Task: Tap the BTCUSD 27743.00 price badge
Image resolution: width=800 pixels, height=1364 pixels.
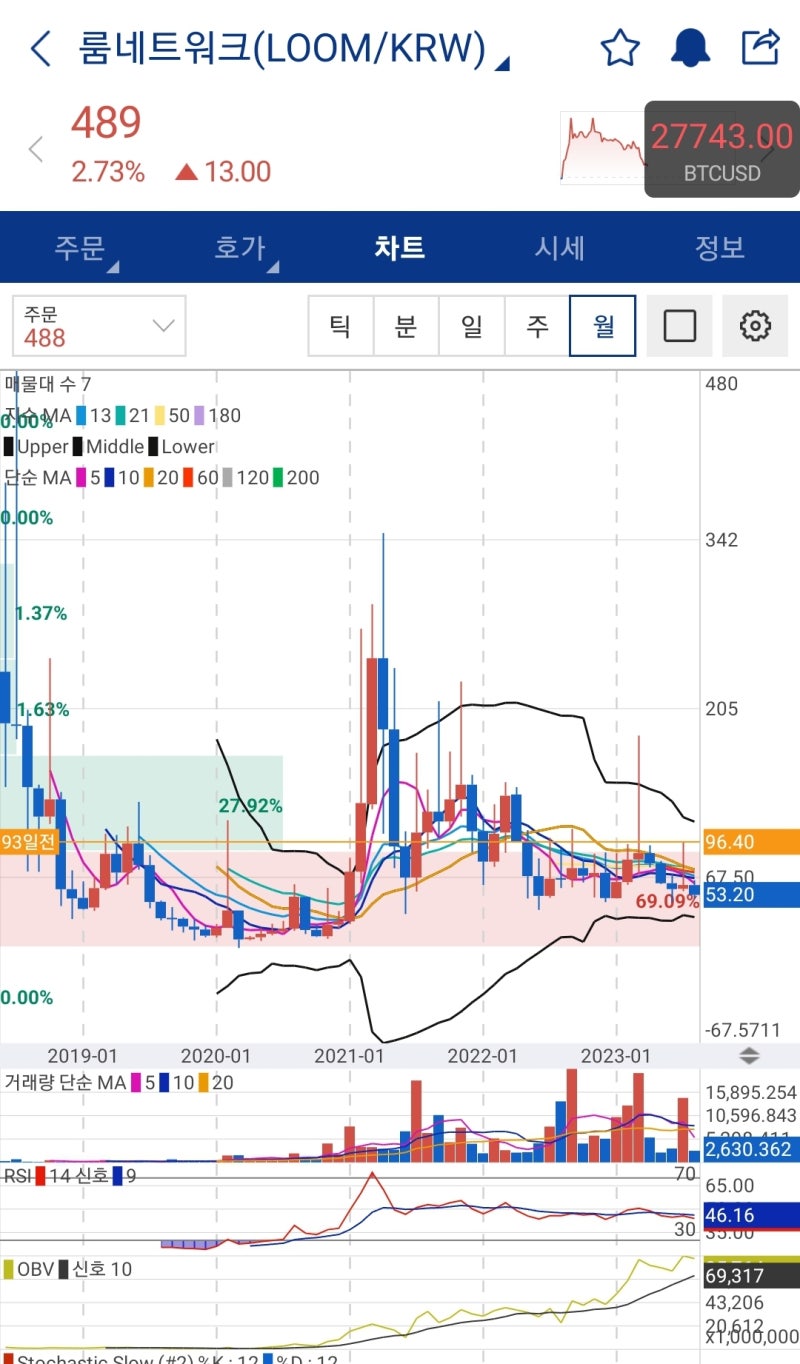Action: pos(722,149)
